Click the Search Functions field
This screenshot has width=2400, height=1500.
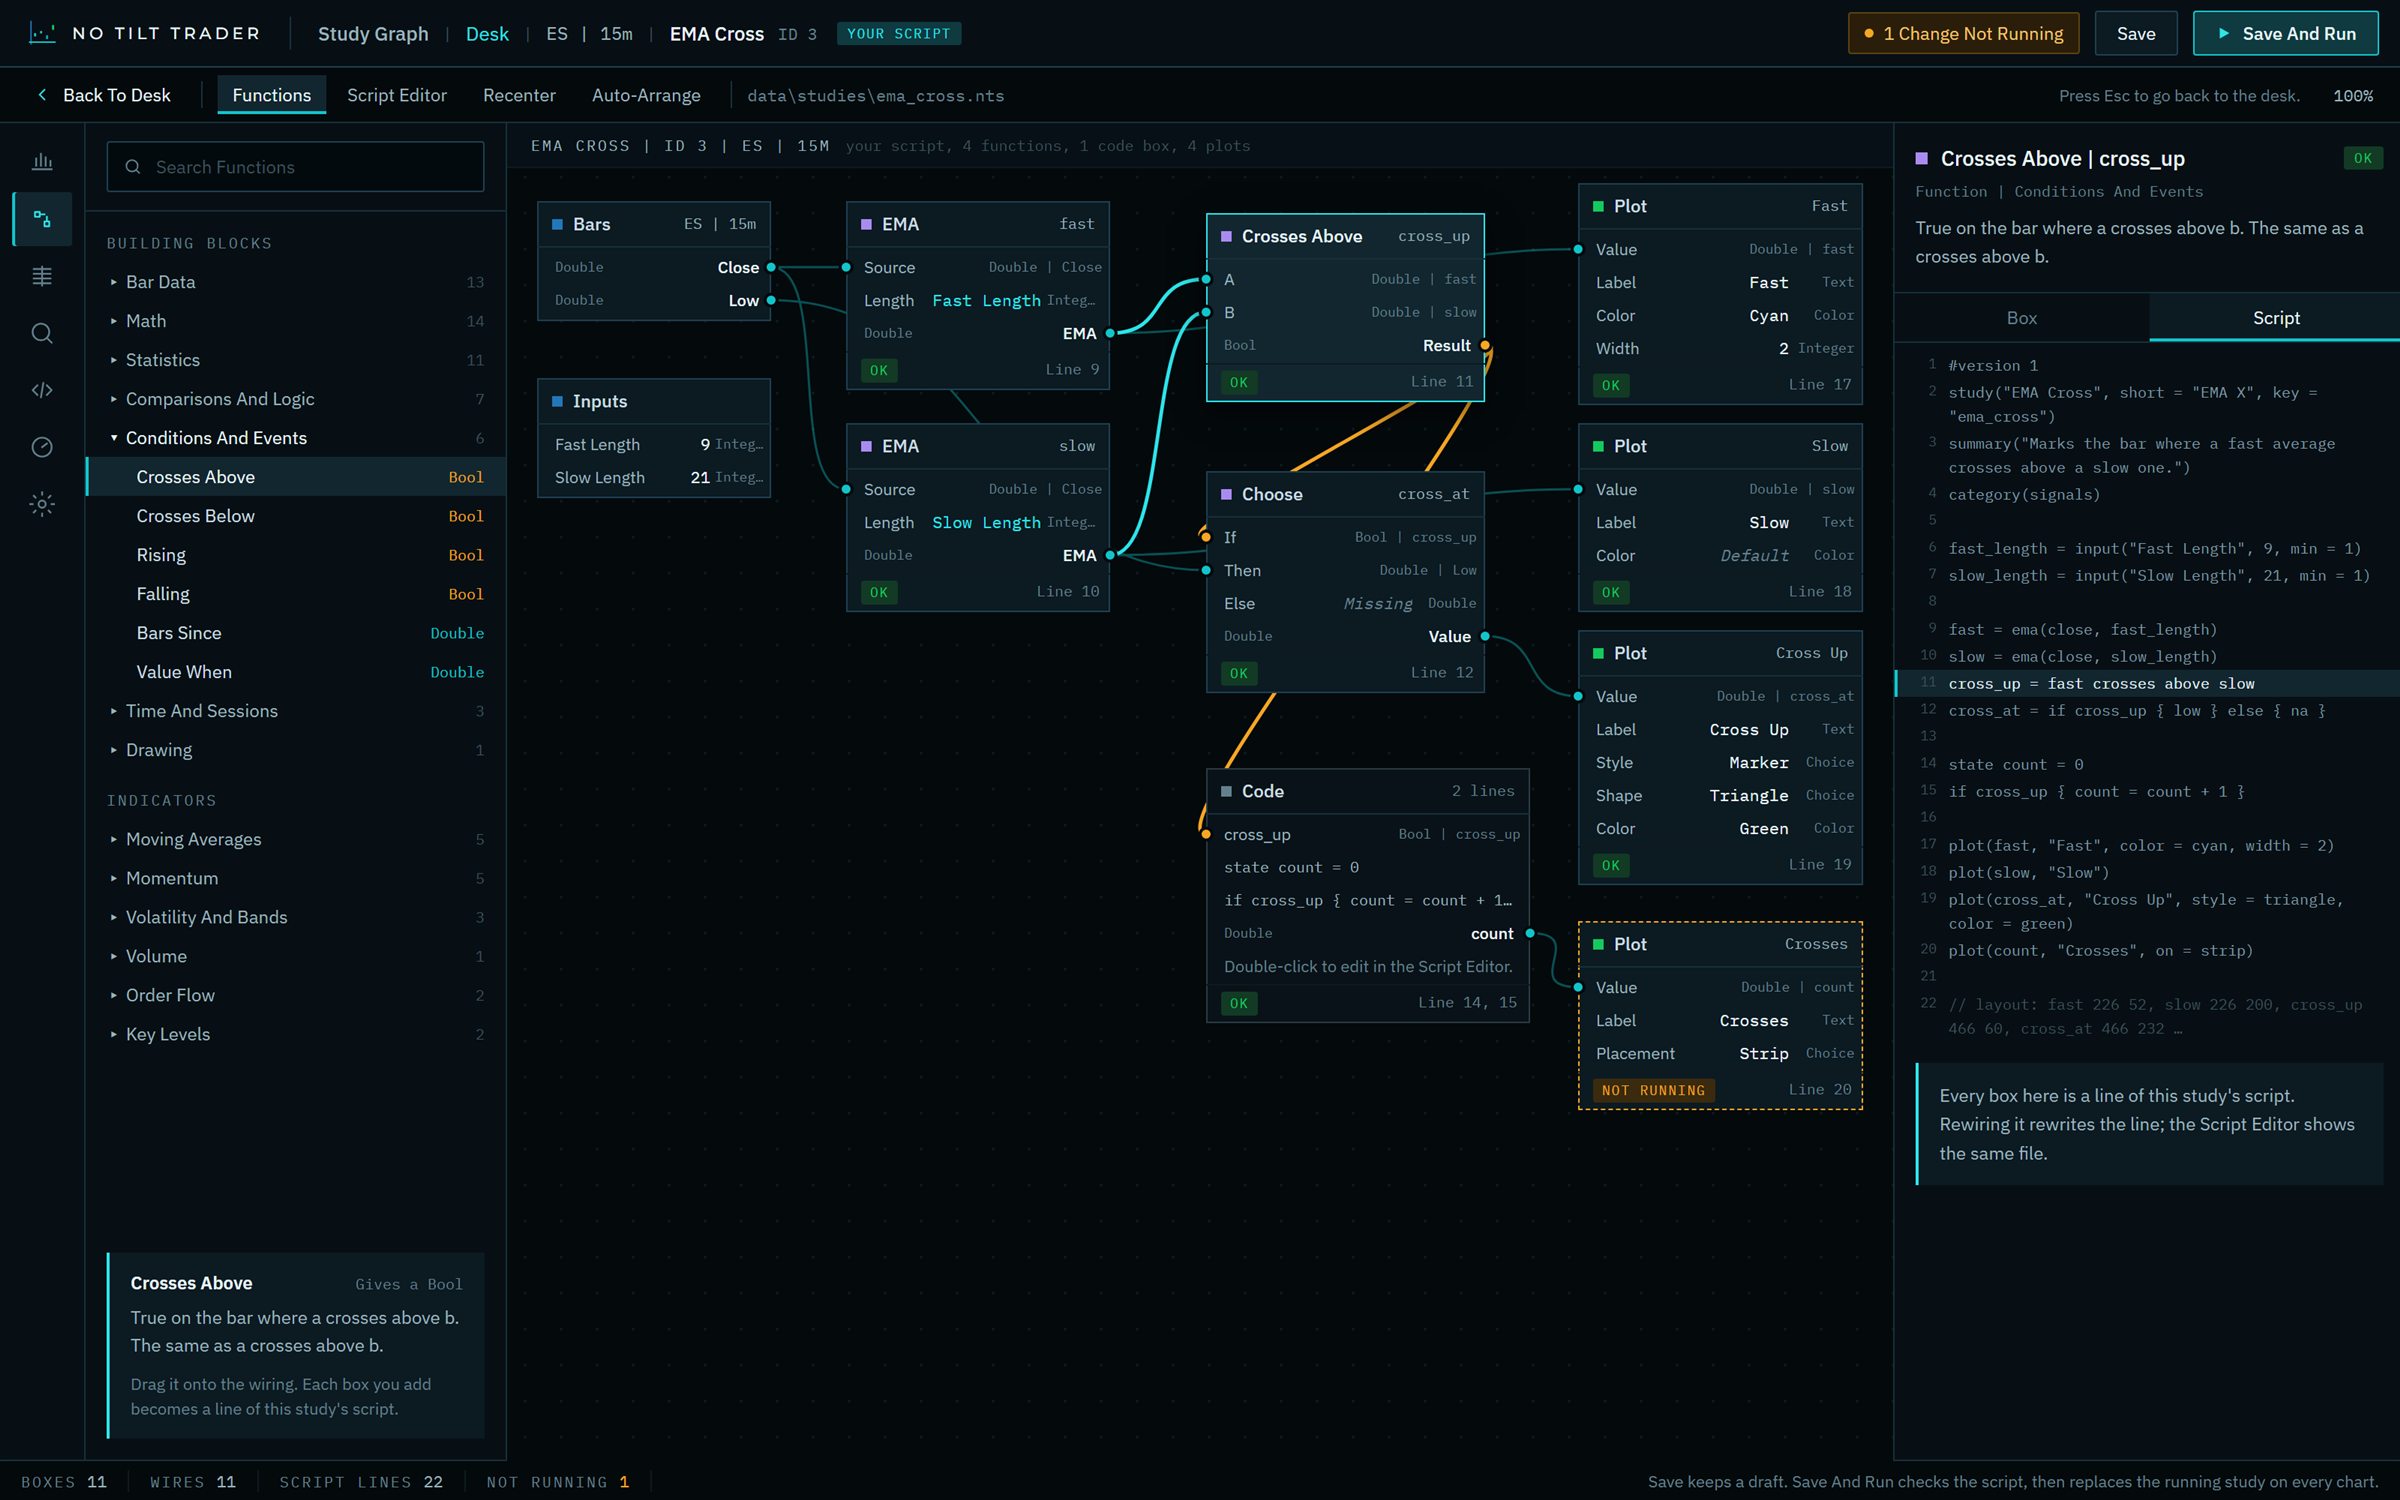[x=295, y=167]
